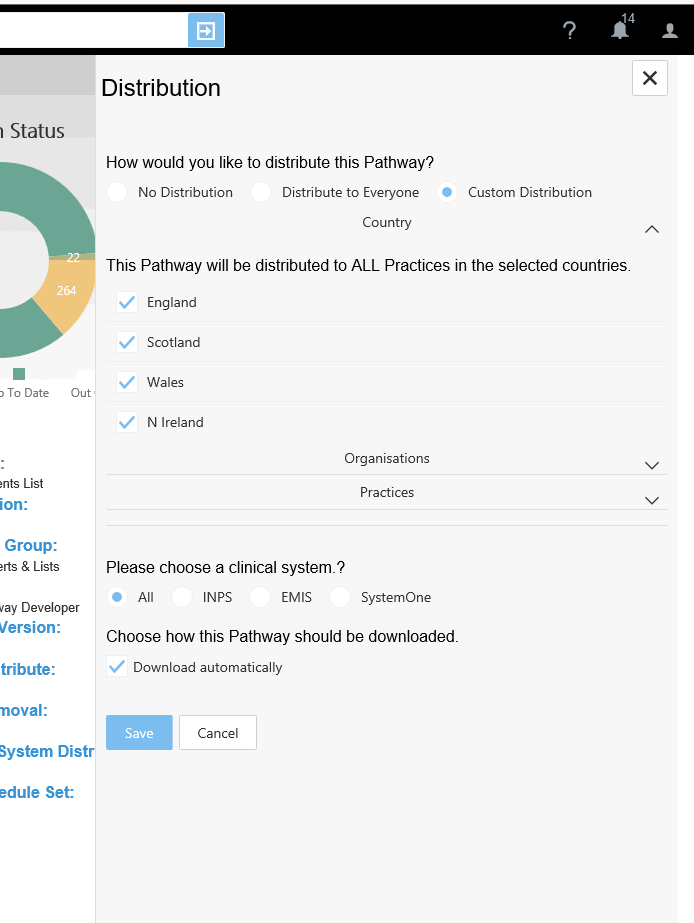This screenshot has width=694, height=923.
Task: Collapse the Country section
Action: 652,229
